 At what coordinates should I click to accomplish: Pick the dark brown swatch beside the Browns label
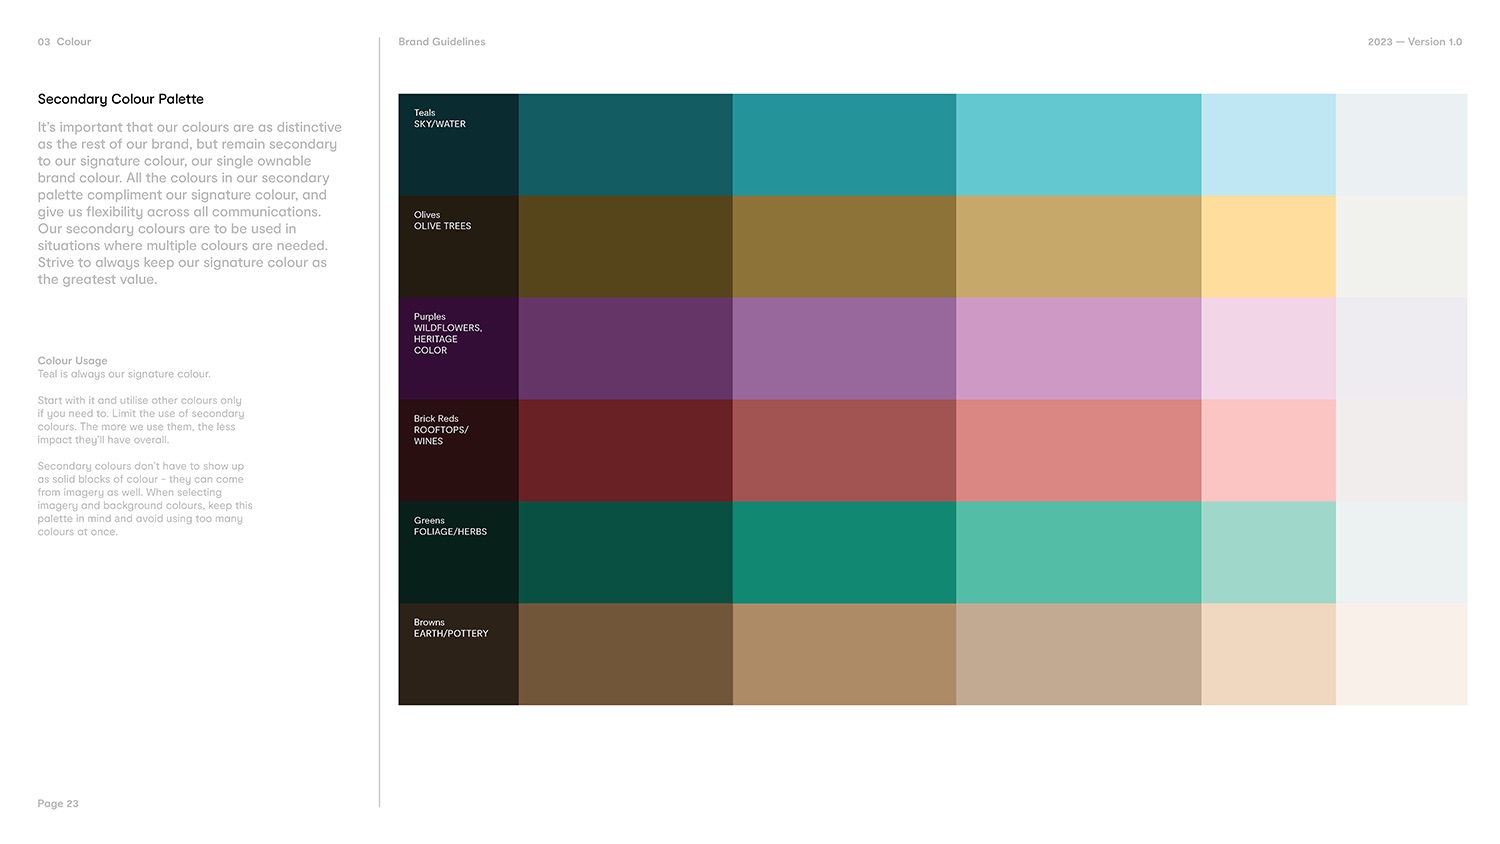[626, 654]
